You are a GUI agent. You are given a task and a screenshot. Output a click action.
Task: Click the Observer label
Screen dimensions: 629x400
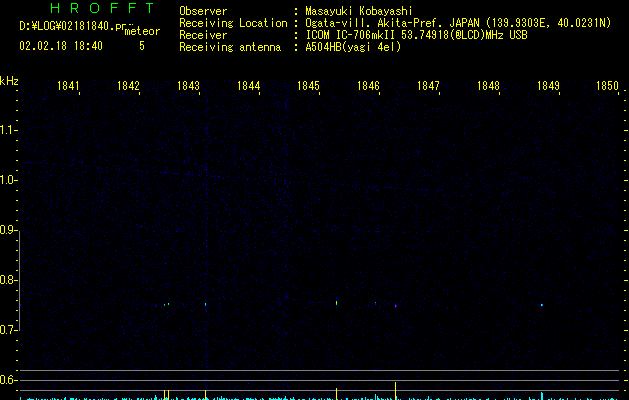pyautogui.click(x=203, y=11)
